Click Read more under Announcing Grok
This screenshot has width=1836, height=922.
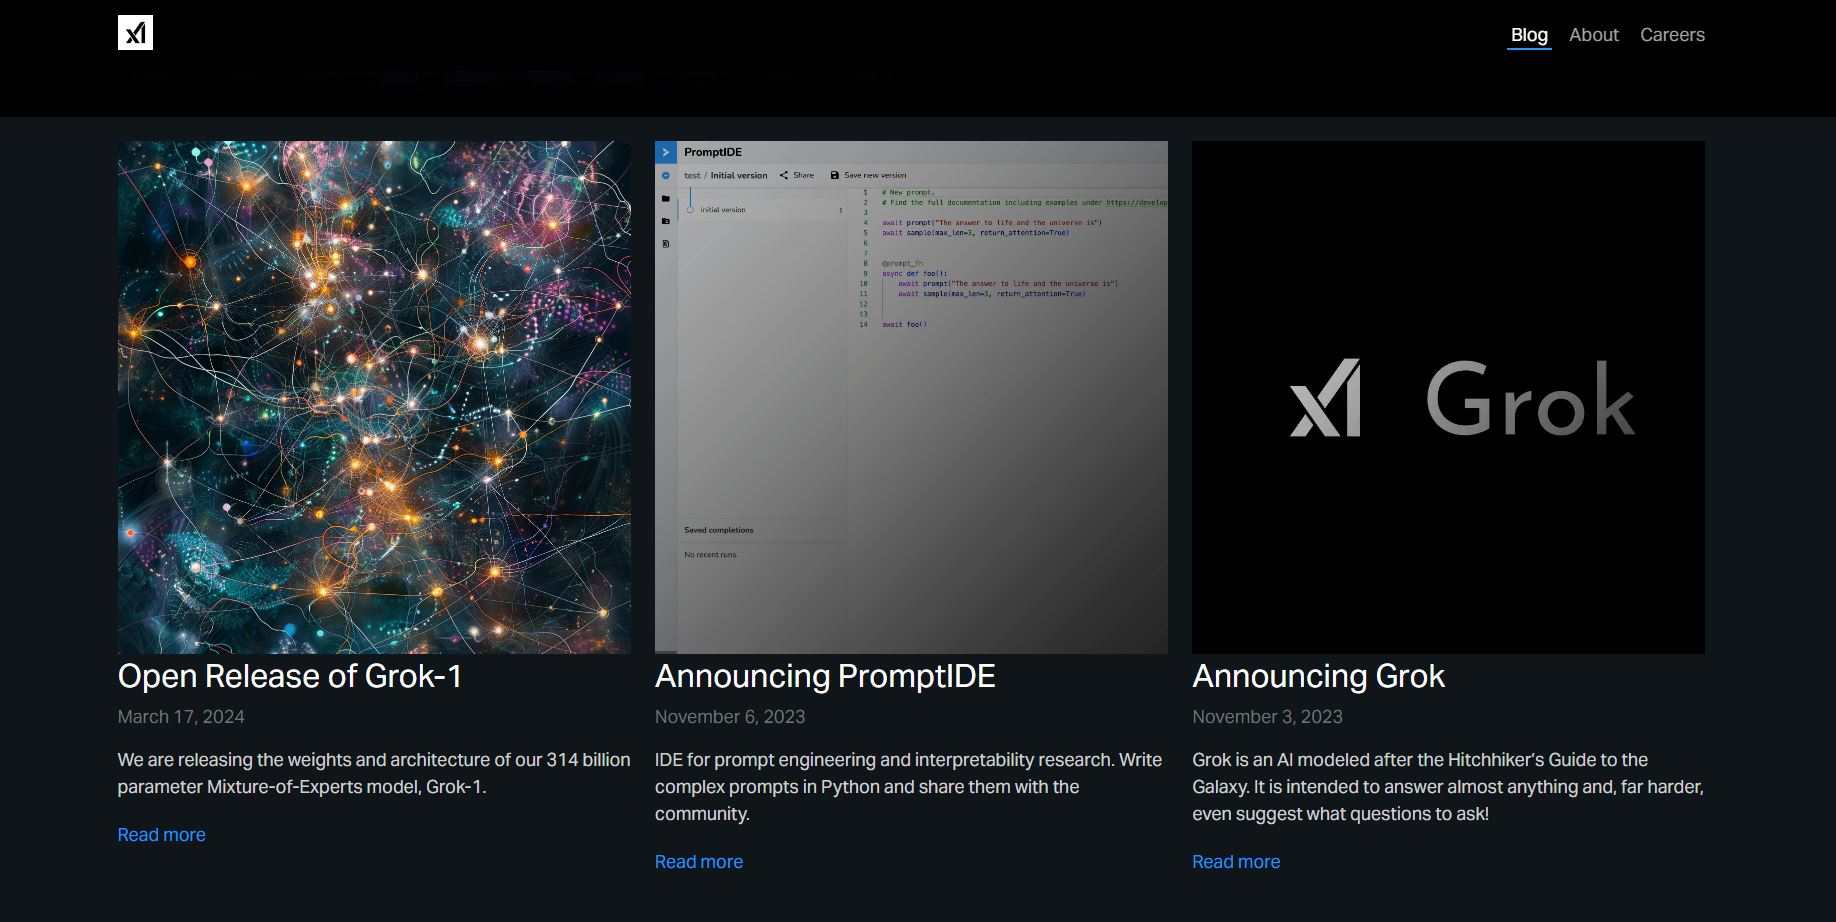[1235, 862]
